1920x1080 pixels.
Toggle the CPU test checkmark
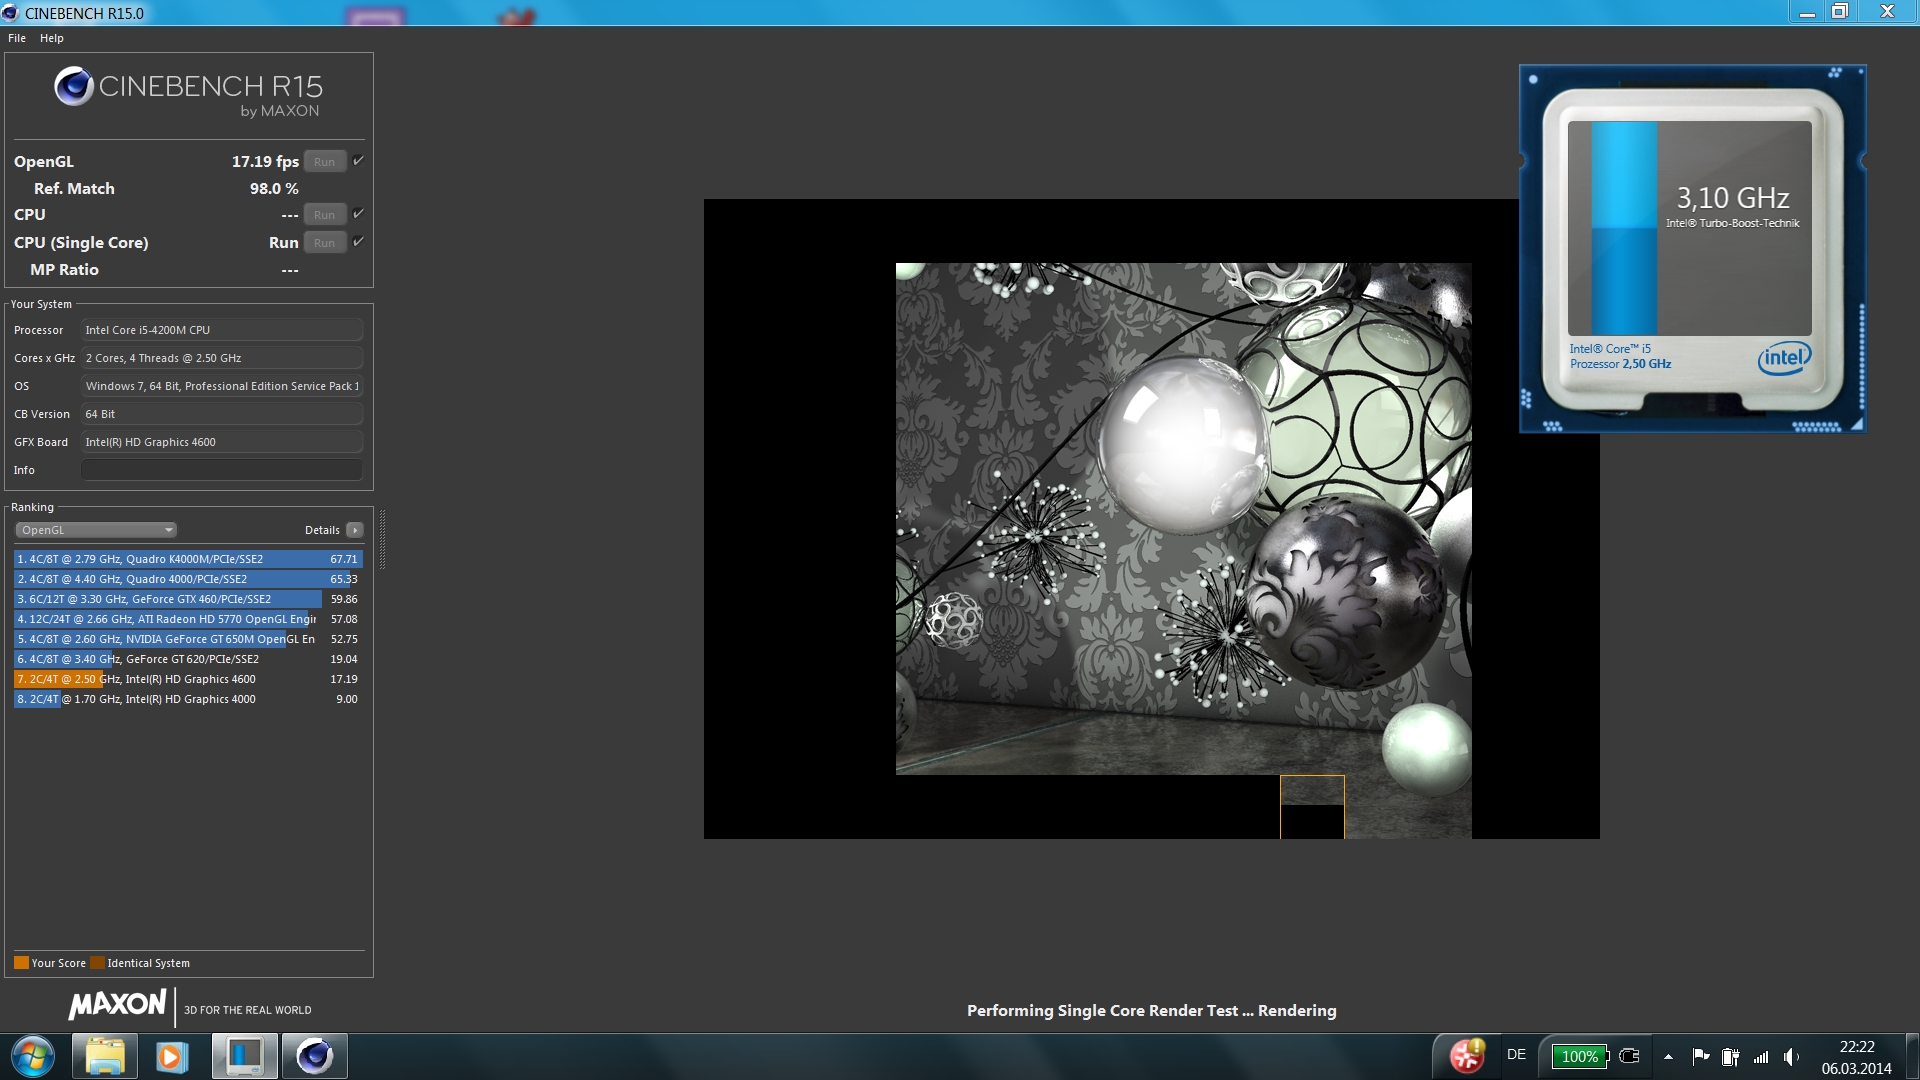358,214
